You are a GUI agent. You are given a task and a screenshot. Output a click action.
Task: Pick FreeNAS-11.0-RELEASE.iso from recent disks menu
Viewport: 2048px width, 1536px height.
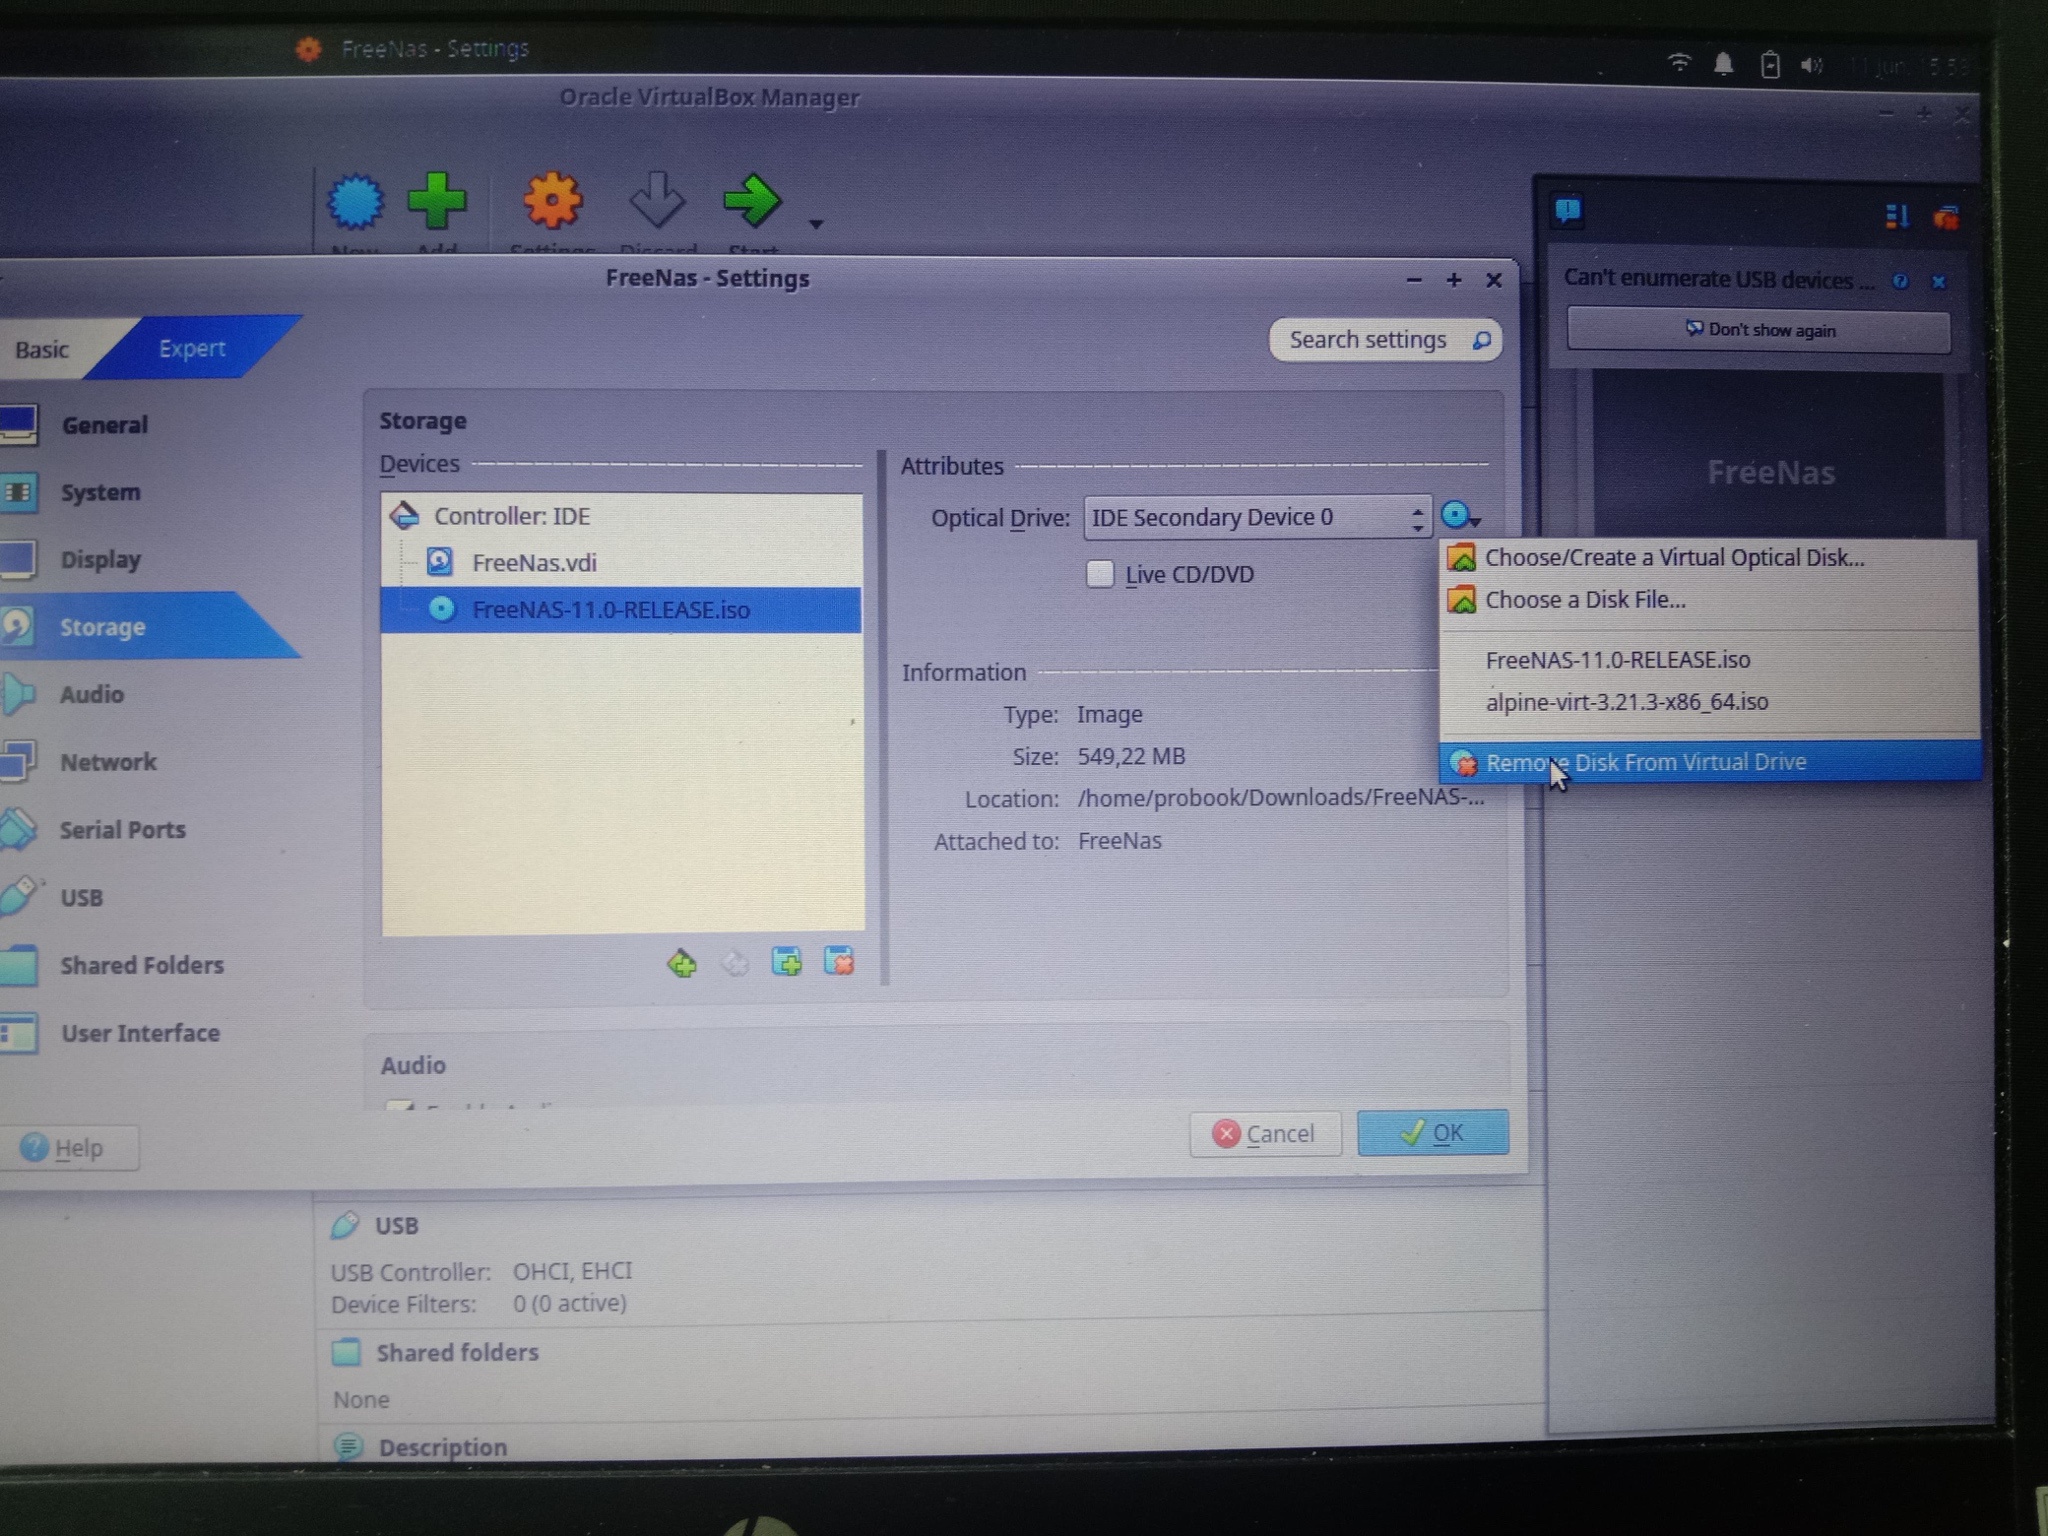[x=1709, y=660]
